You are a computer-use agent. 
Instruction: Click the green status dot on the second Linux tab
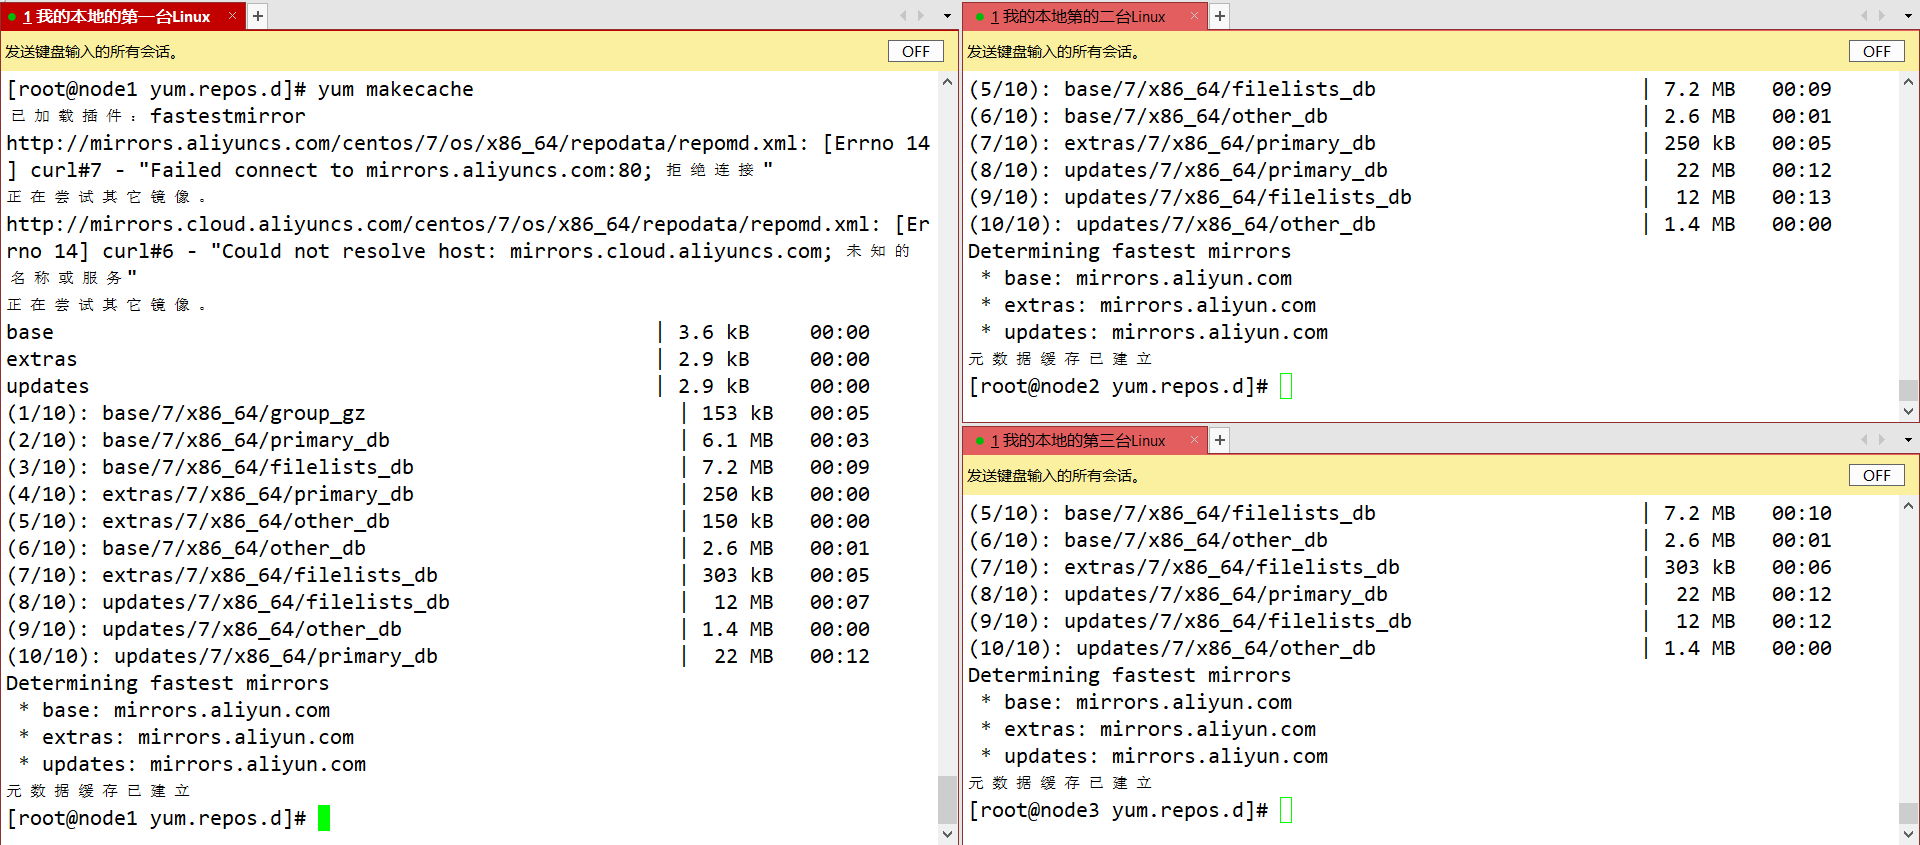tap(980, 17)
